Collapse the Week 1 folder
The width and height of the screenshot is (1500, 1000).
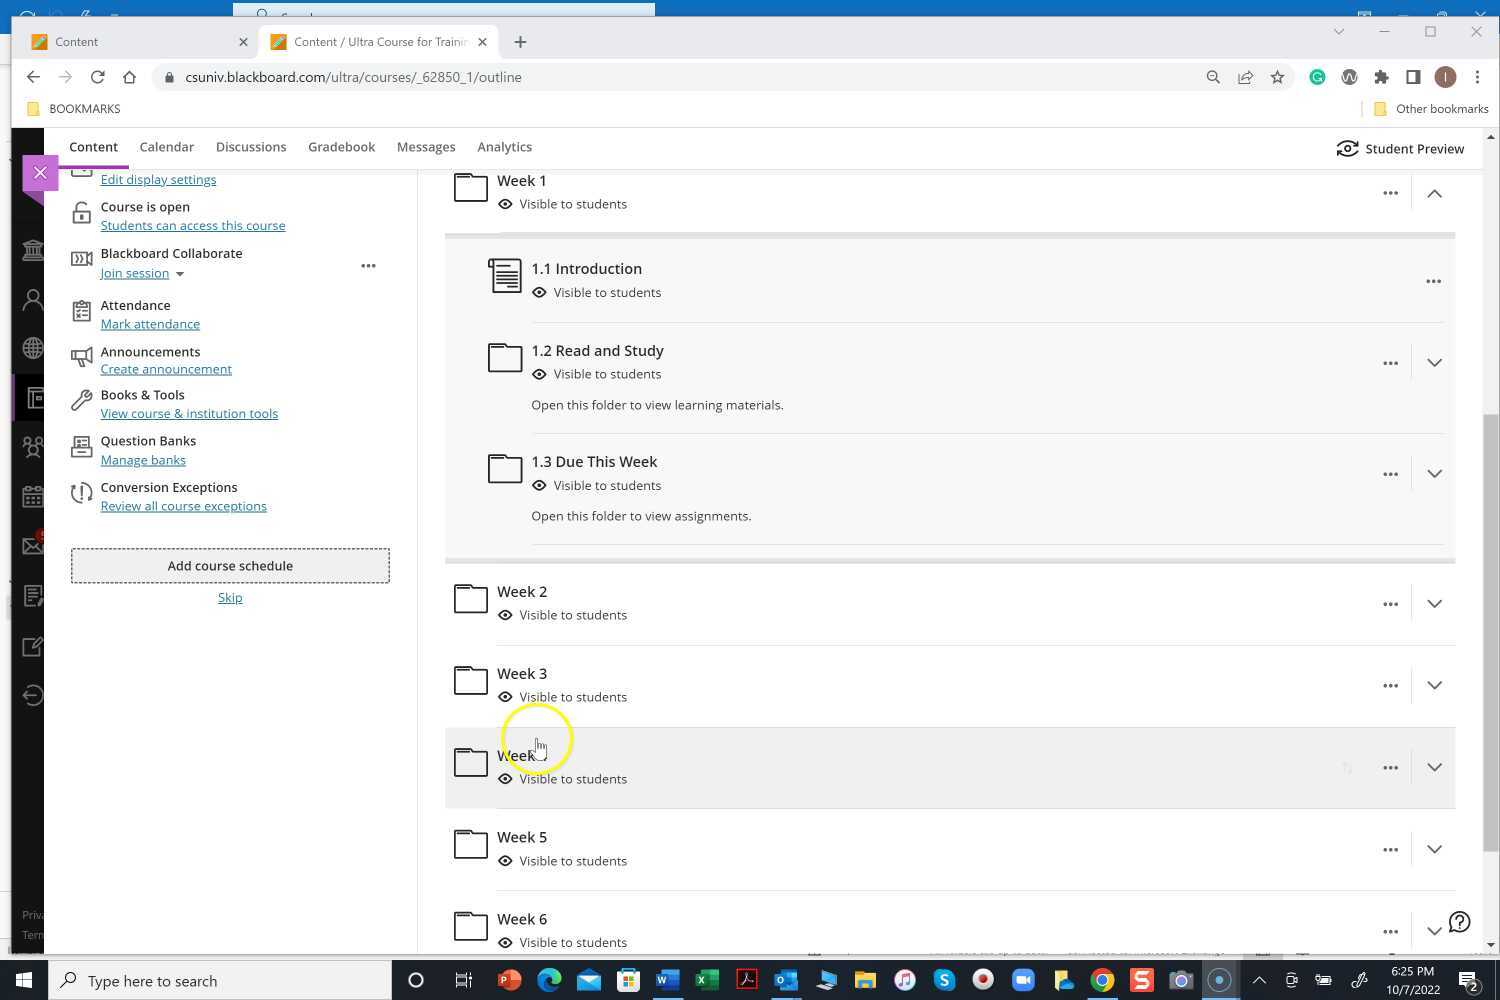[1434, 193]
